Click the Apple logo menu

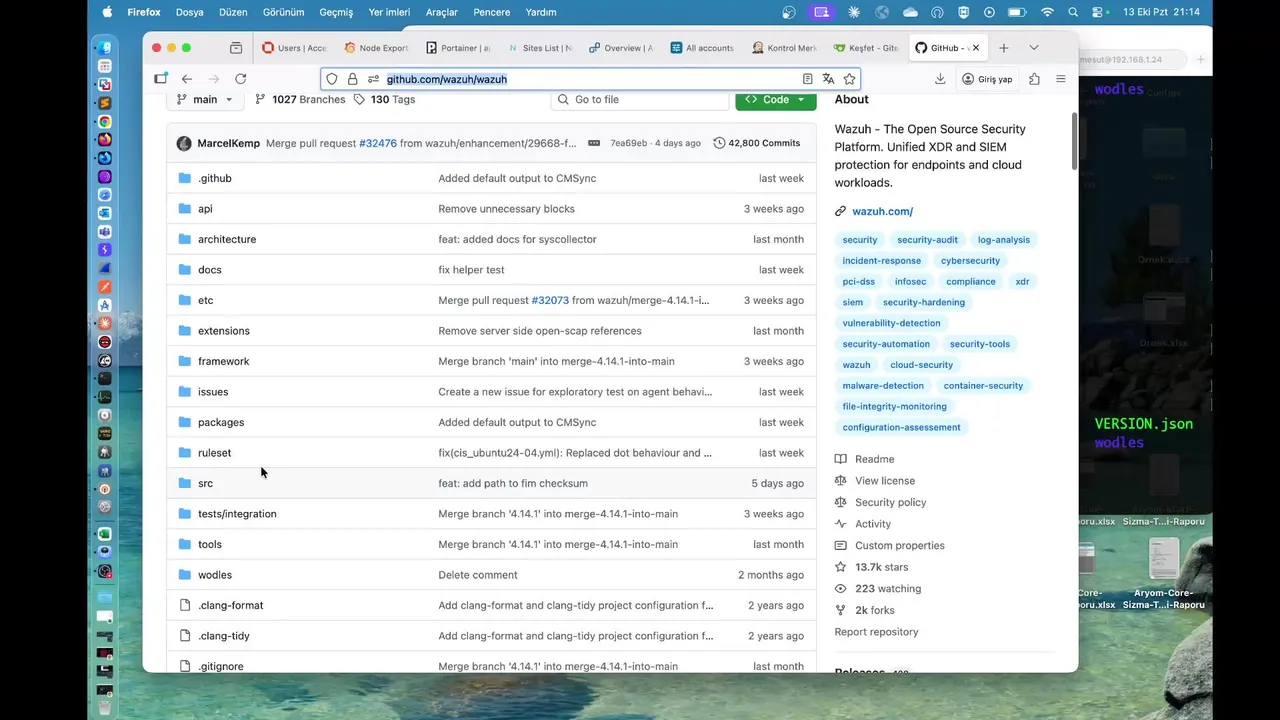(107, 12)
